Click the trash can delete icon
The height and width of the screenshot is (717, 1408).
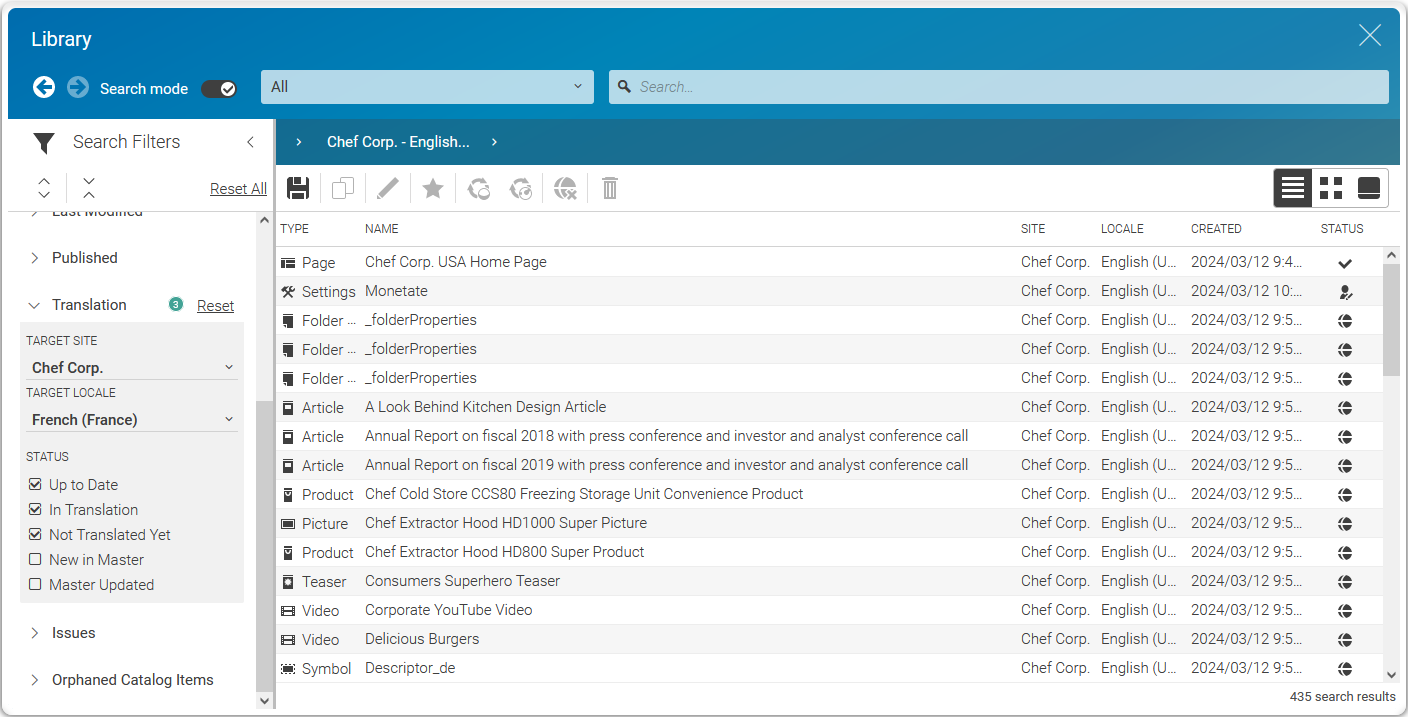pos(610,188)
